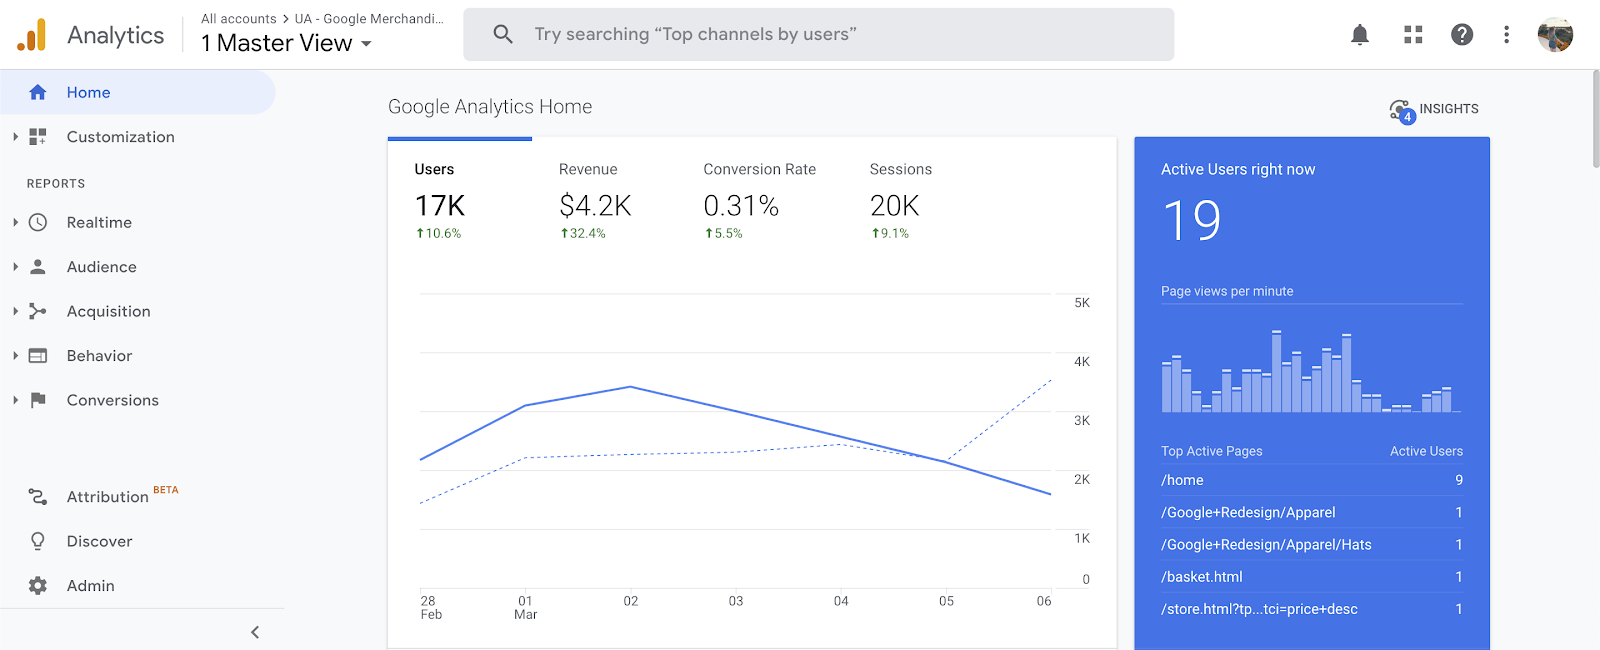
Task: Open the Google apps grid icon
Action: (1413, 35)
